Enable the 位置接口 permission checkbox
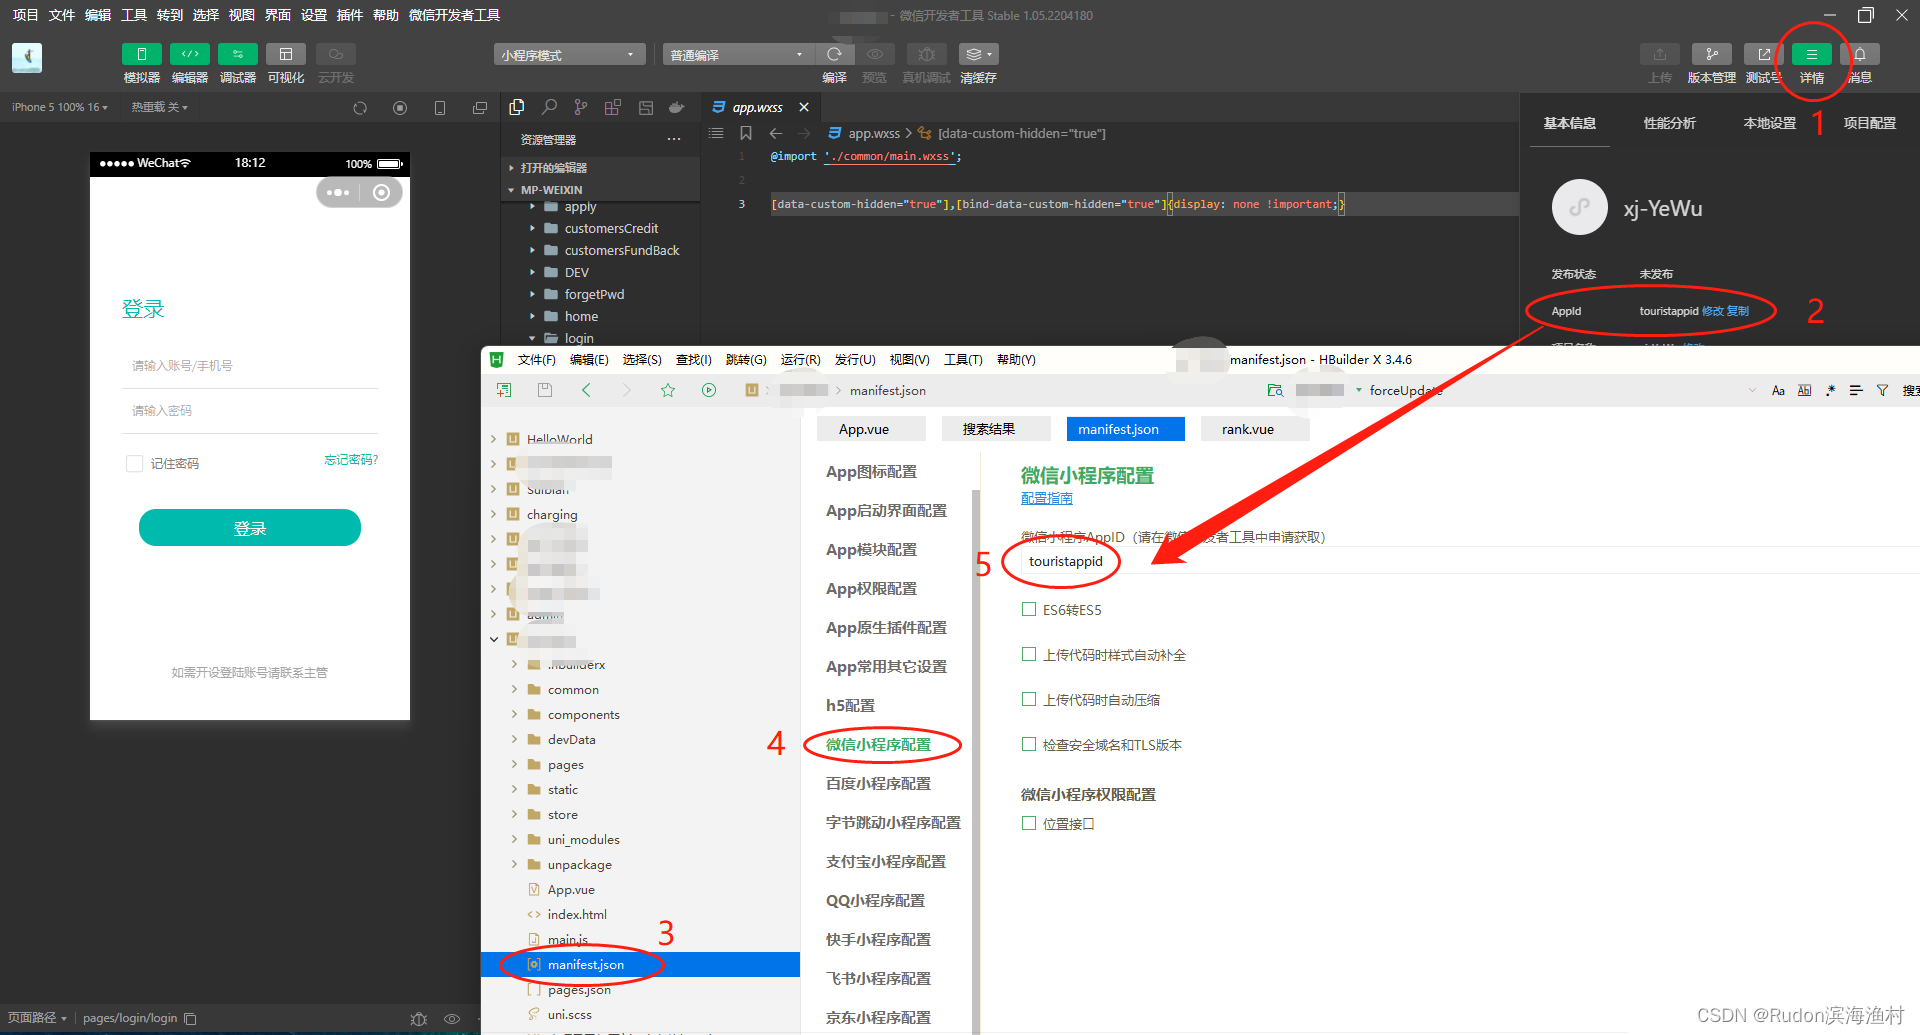This screenshot has height=1035, width=1920. (1028, 823)
